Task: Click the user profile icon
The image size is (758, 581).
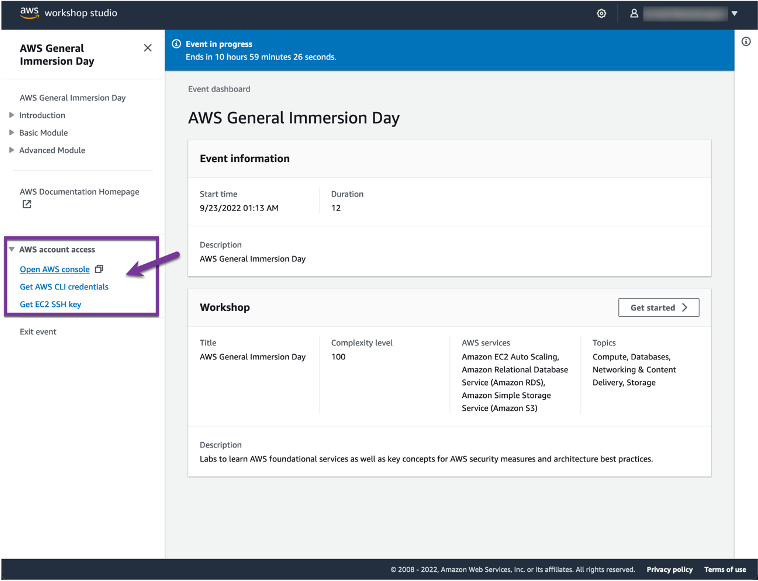Action: [634, 14]
